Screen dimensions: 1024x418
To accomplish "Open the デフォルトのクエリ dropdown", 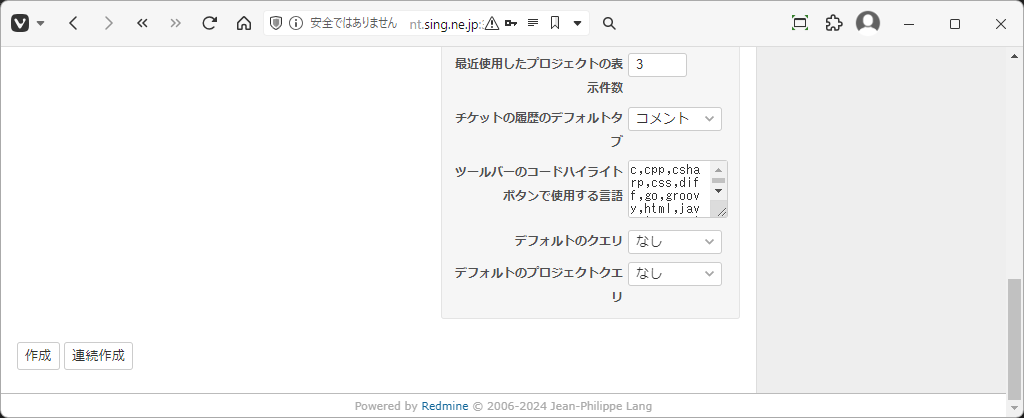I will tap(675, 242).
